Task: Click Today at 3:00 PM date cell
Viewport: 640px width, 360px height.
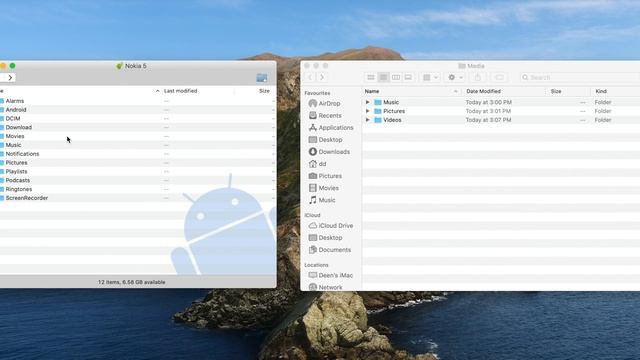Action: point(489,102)
